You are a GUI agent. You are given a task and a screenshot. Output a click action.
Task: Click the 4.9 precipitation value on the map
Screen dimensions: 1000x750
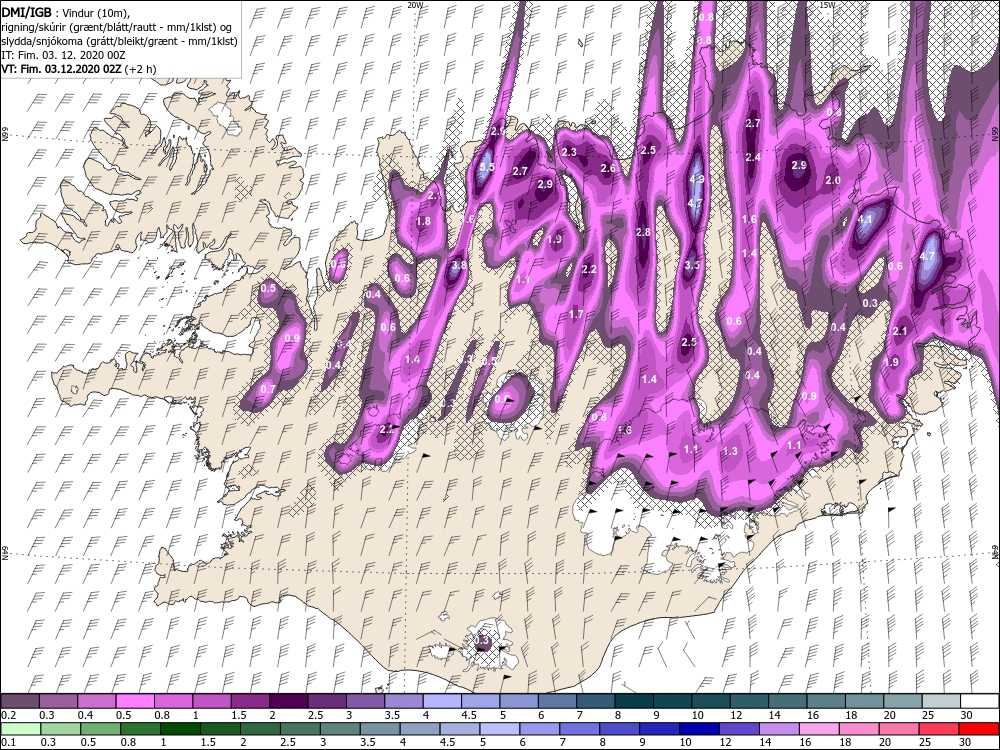point(696,180)
